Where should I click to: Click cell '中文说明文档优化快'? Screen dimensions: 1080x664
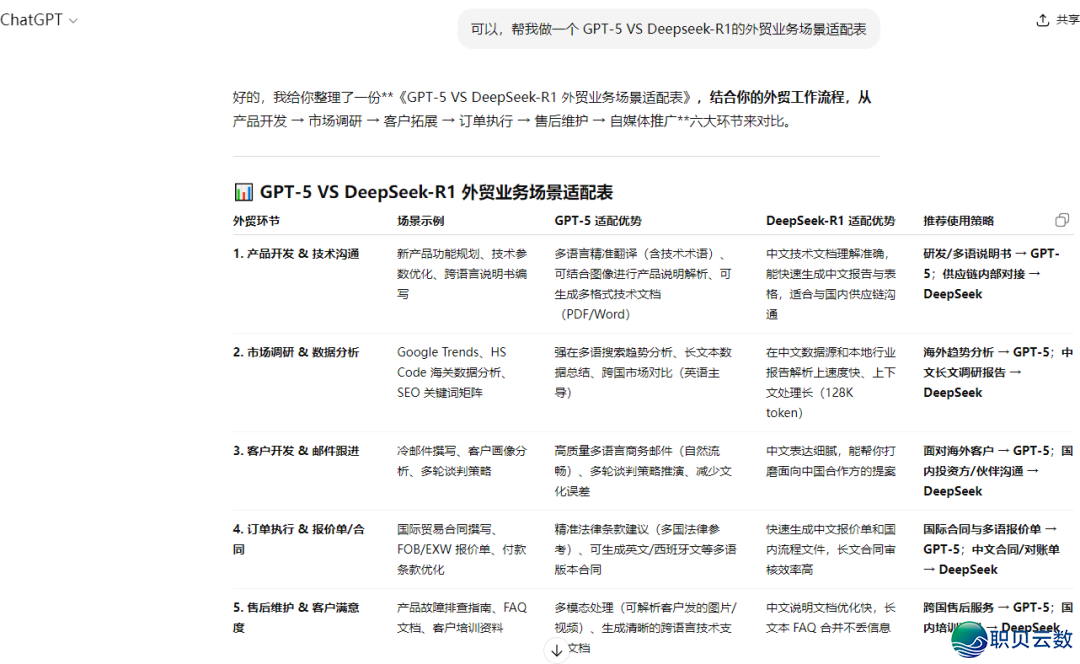pyautogui.click(x=831, y=617)
